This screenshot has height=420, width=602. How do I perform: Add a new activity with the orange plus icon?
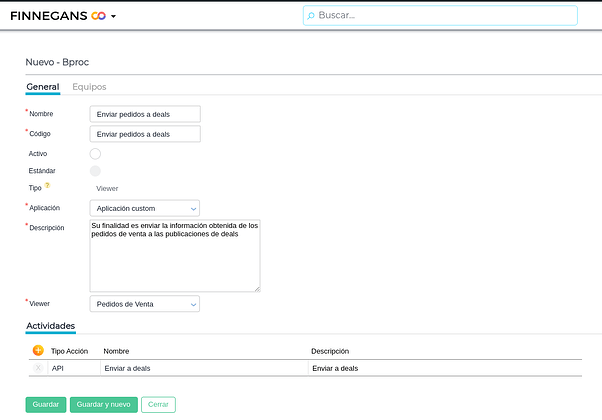(38, 350)
